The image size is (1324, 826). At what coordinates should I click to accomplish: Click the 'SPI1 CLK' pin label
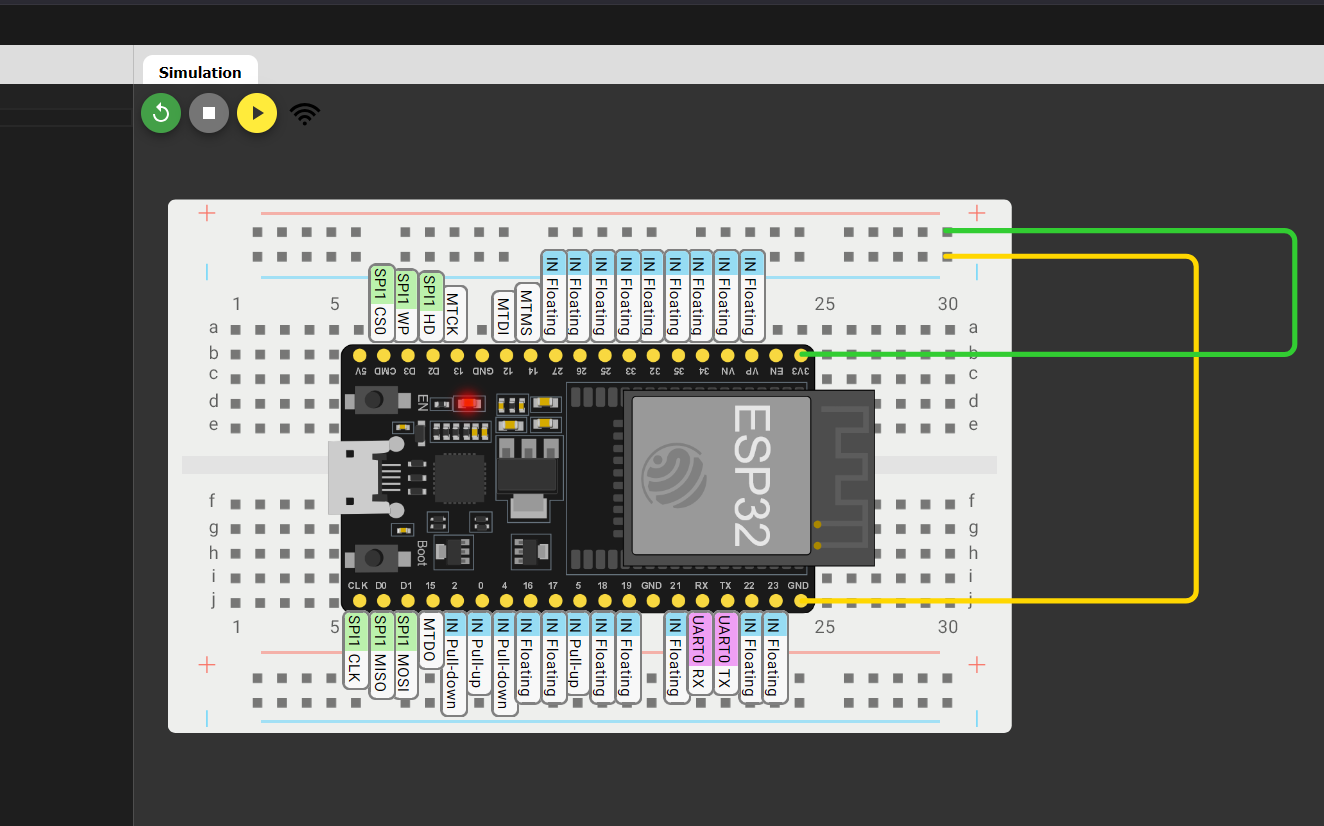click(355, 651)
